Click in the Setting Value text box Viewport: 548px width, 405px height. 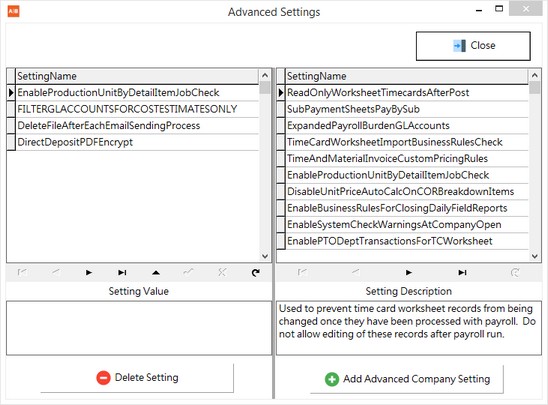139,328
